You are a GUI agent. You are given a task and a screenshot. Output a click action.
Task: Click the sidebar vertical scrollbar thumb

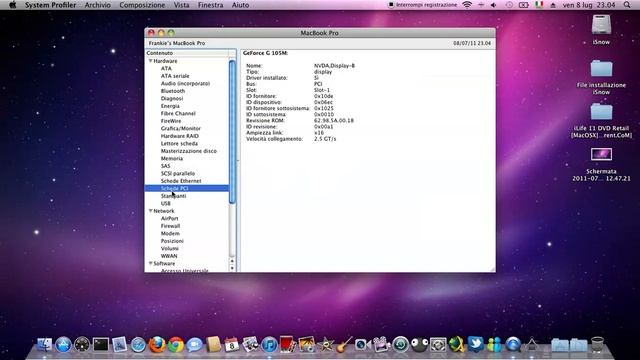(x=232, y=131)
